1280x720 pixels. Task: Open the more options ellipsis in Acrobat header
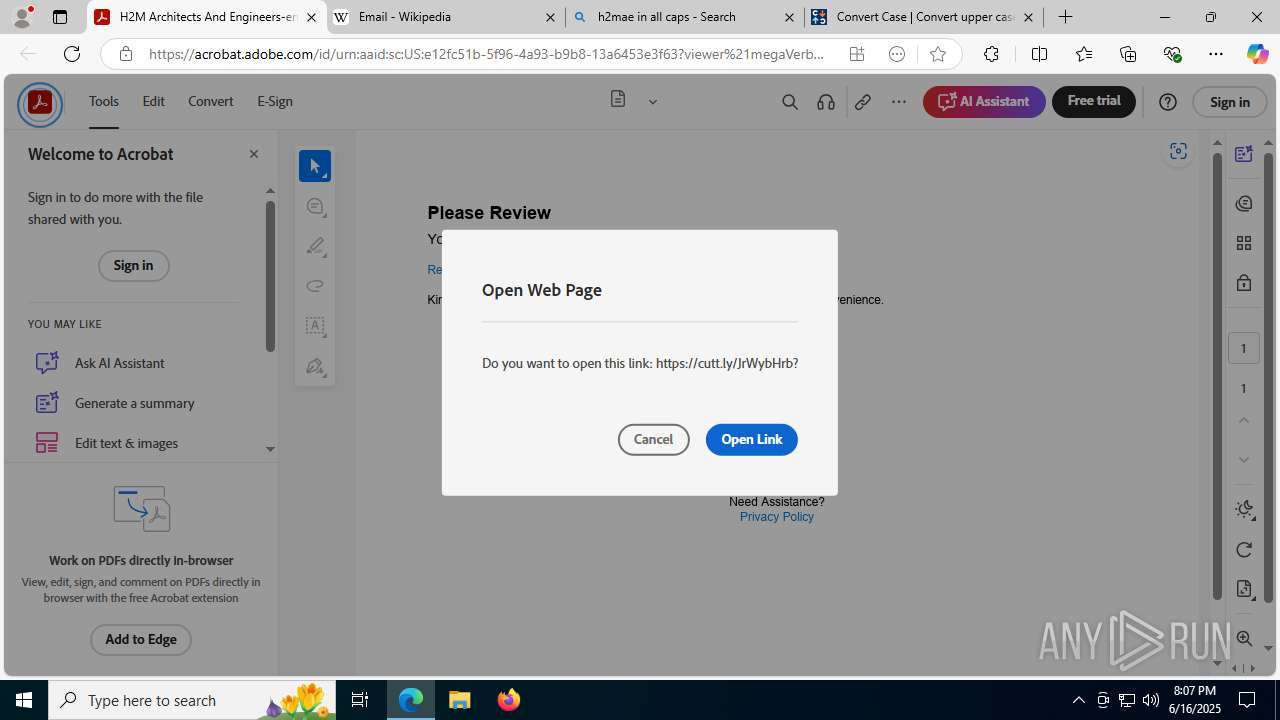(899, 102)
